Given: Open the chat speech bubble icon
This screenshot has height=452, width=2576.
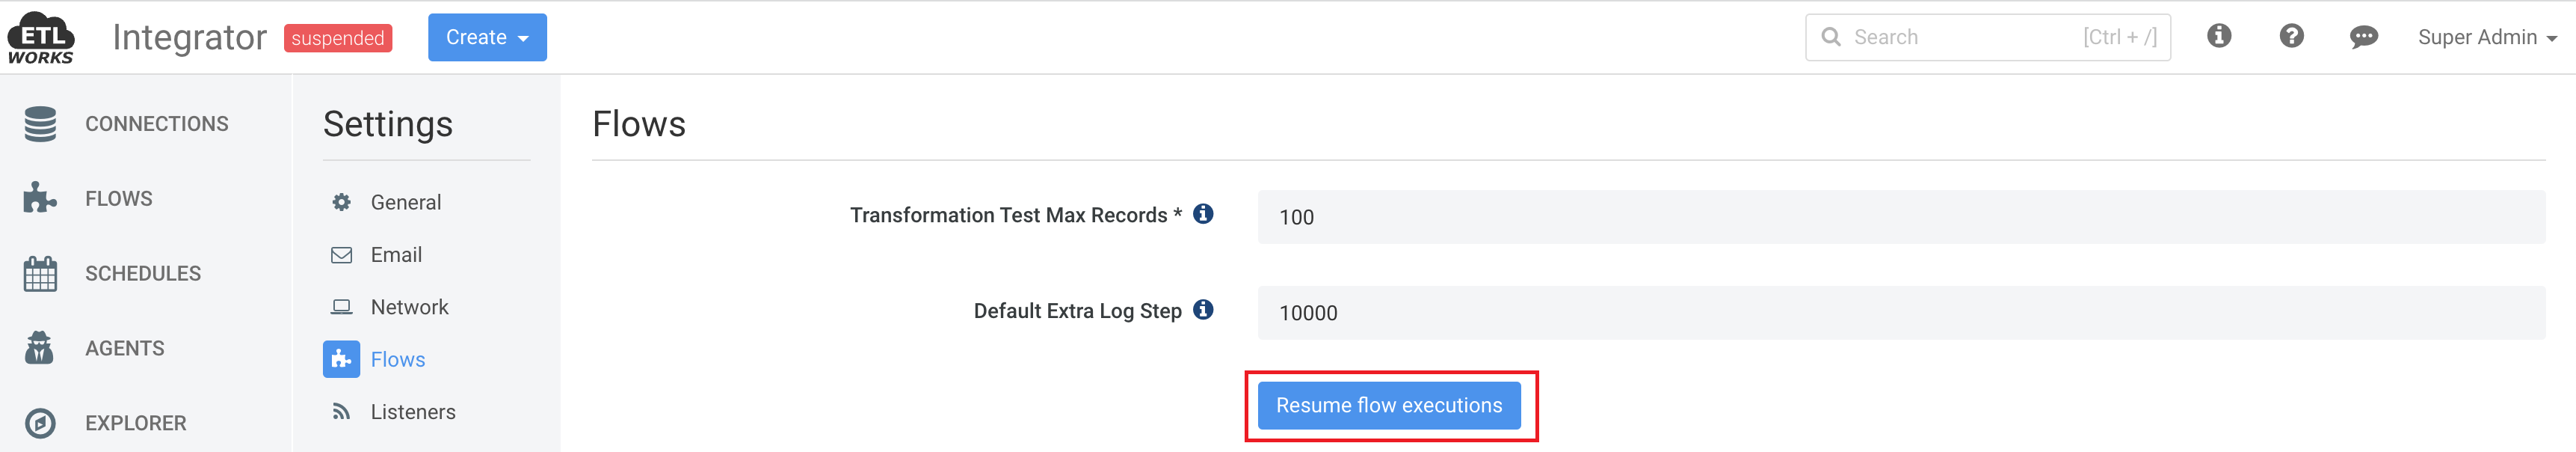Looking at the screenshot, I should click(2363, 37).
